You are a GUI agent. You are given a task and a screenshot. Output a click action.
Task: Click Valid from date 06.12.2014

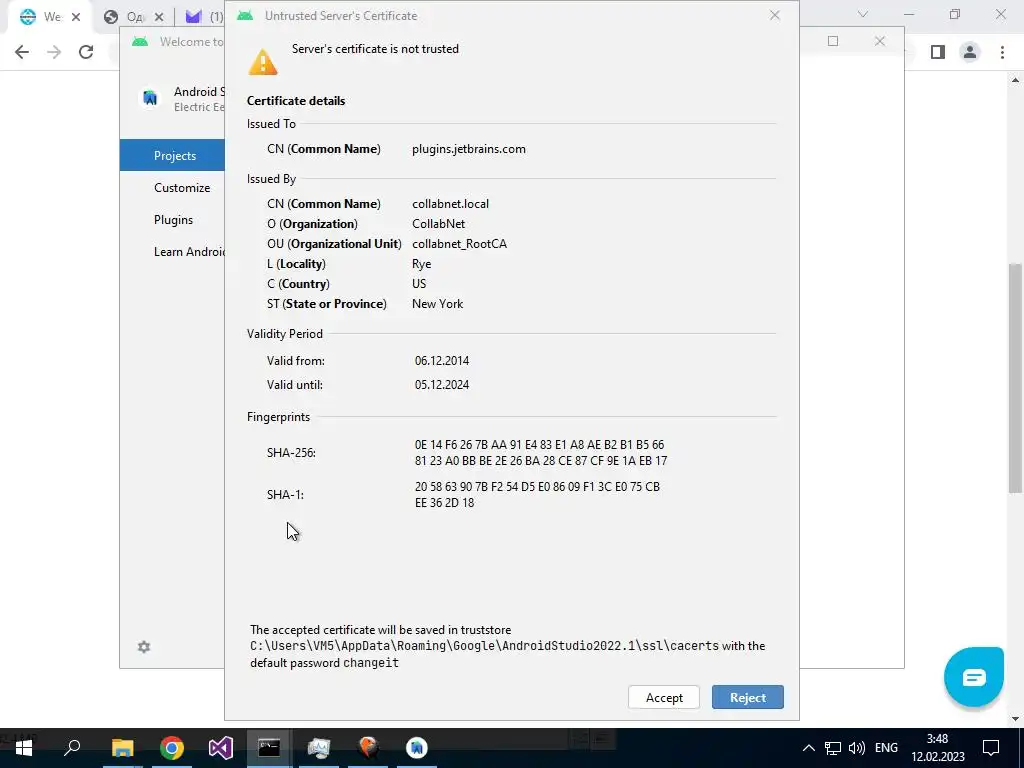pyautogui.click(x=441, y=360)
